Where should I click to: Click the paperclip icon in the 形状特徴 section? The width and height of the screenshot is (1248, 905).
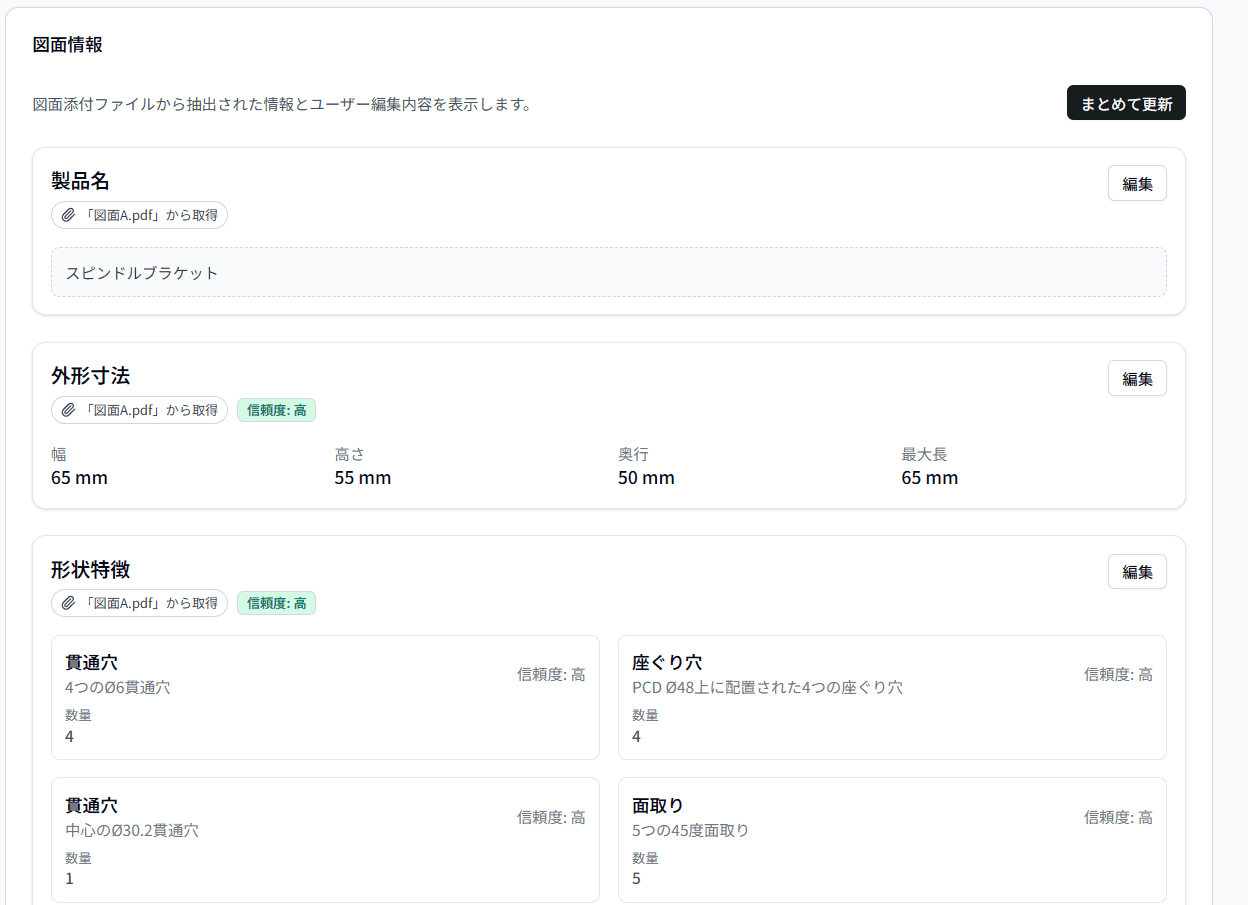[67, 603]
